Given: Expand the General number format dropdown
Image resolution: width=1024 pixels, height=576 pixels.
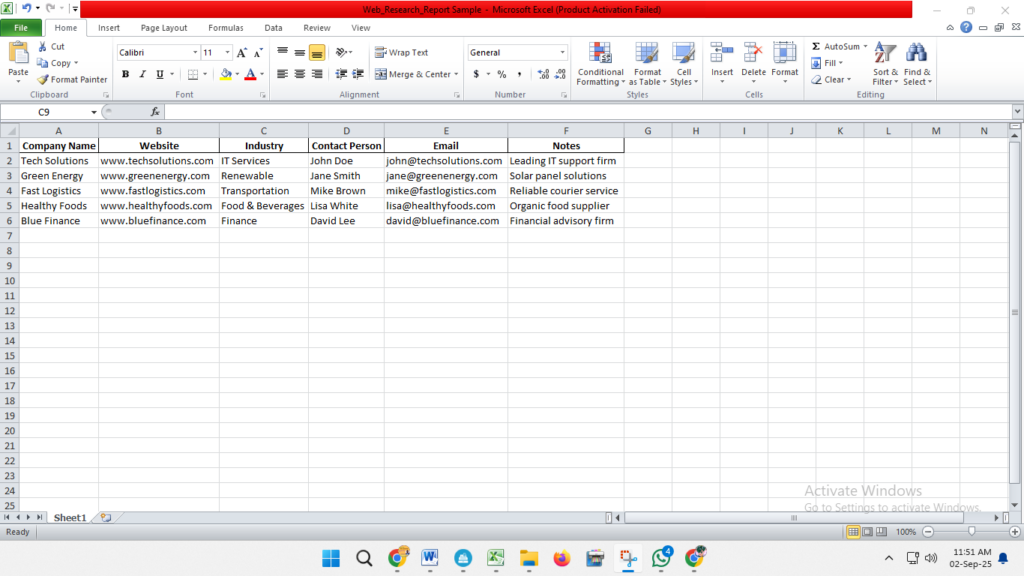Looking at the screenshot, I should 562,52.
